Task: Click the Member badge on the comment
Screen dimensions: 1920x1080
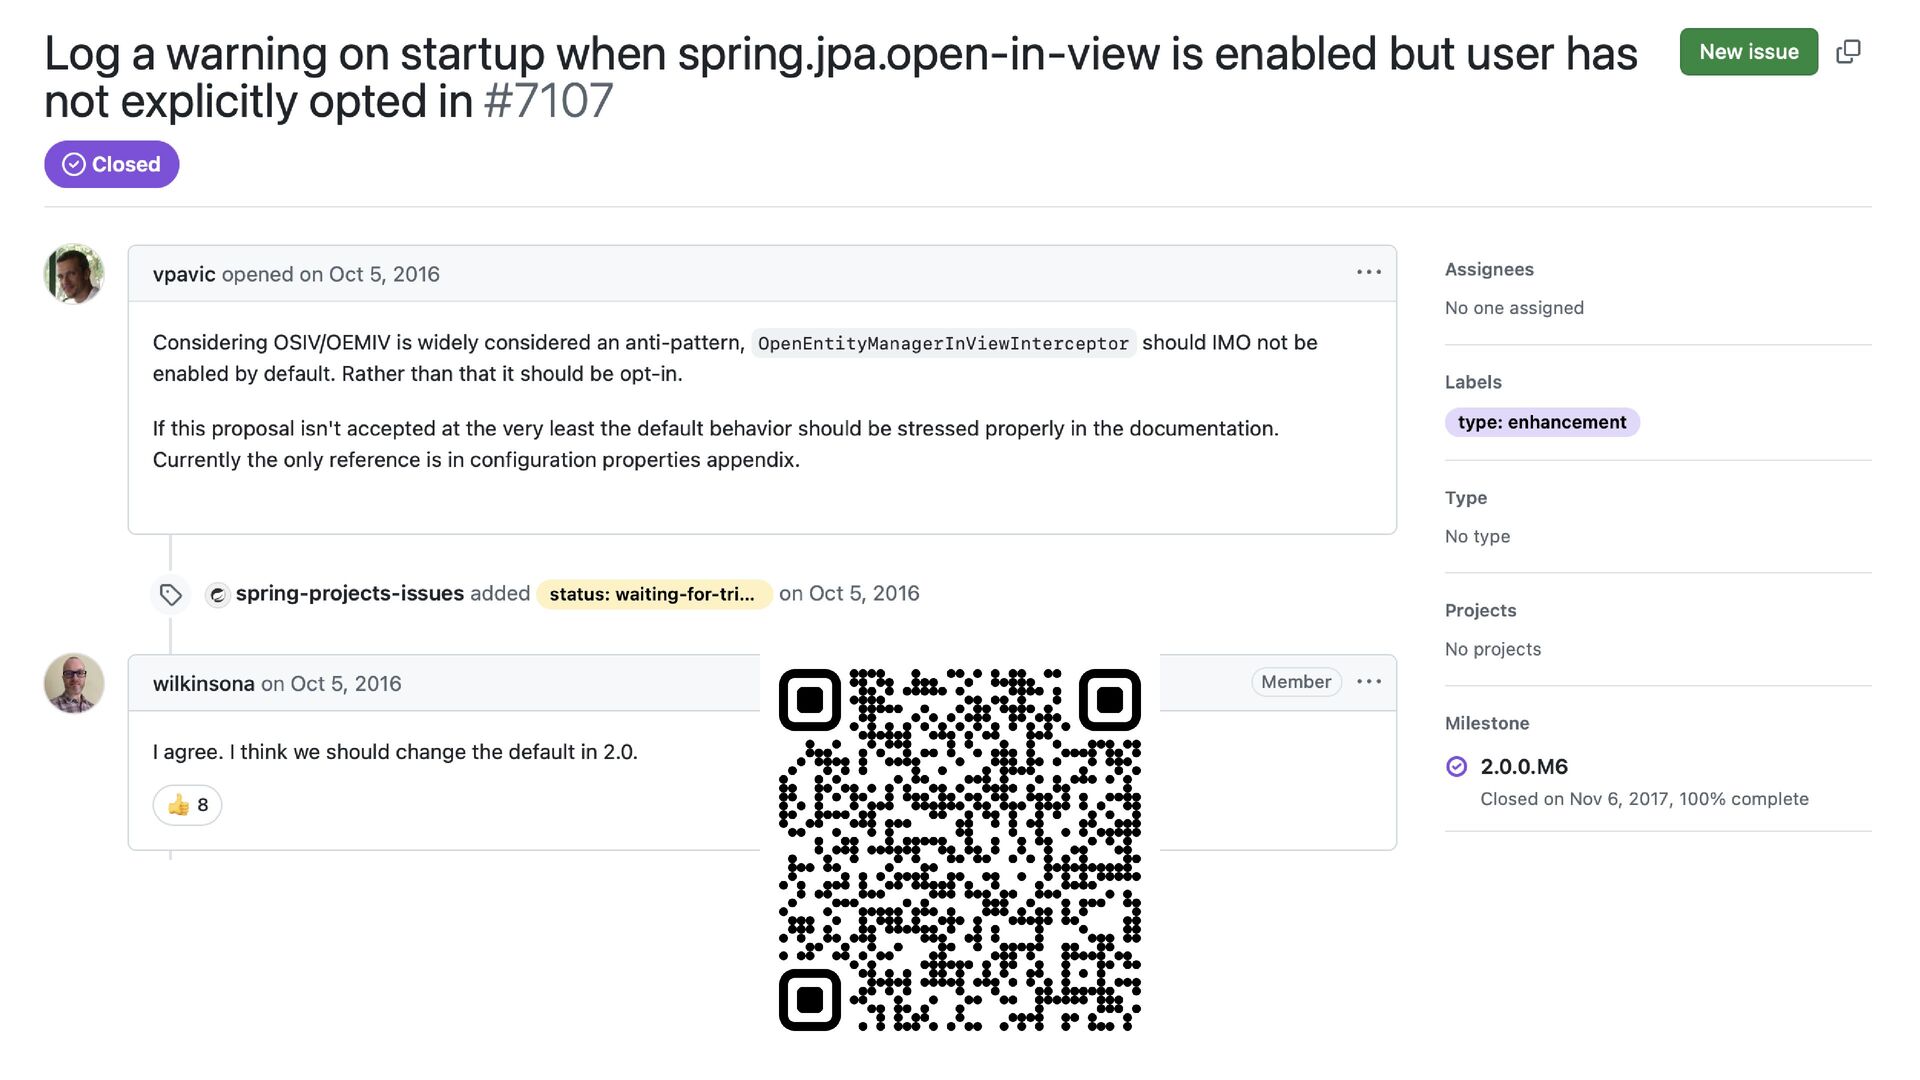Action: coord(1295,682)
